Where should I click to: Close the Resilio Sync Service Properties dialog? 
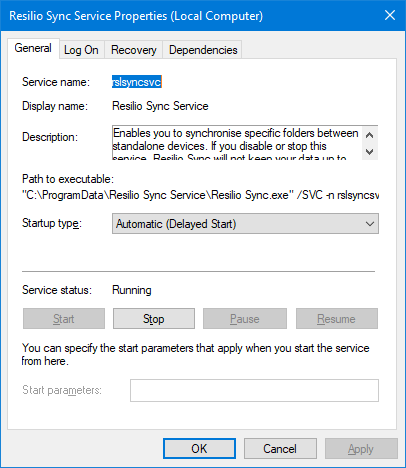[390, 15]
